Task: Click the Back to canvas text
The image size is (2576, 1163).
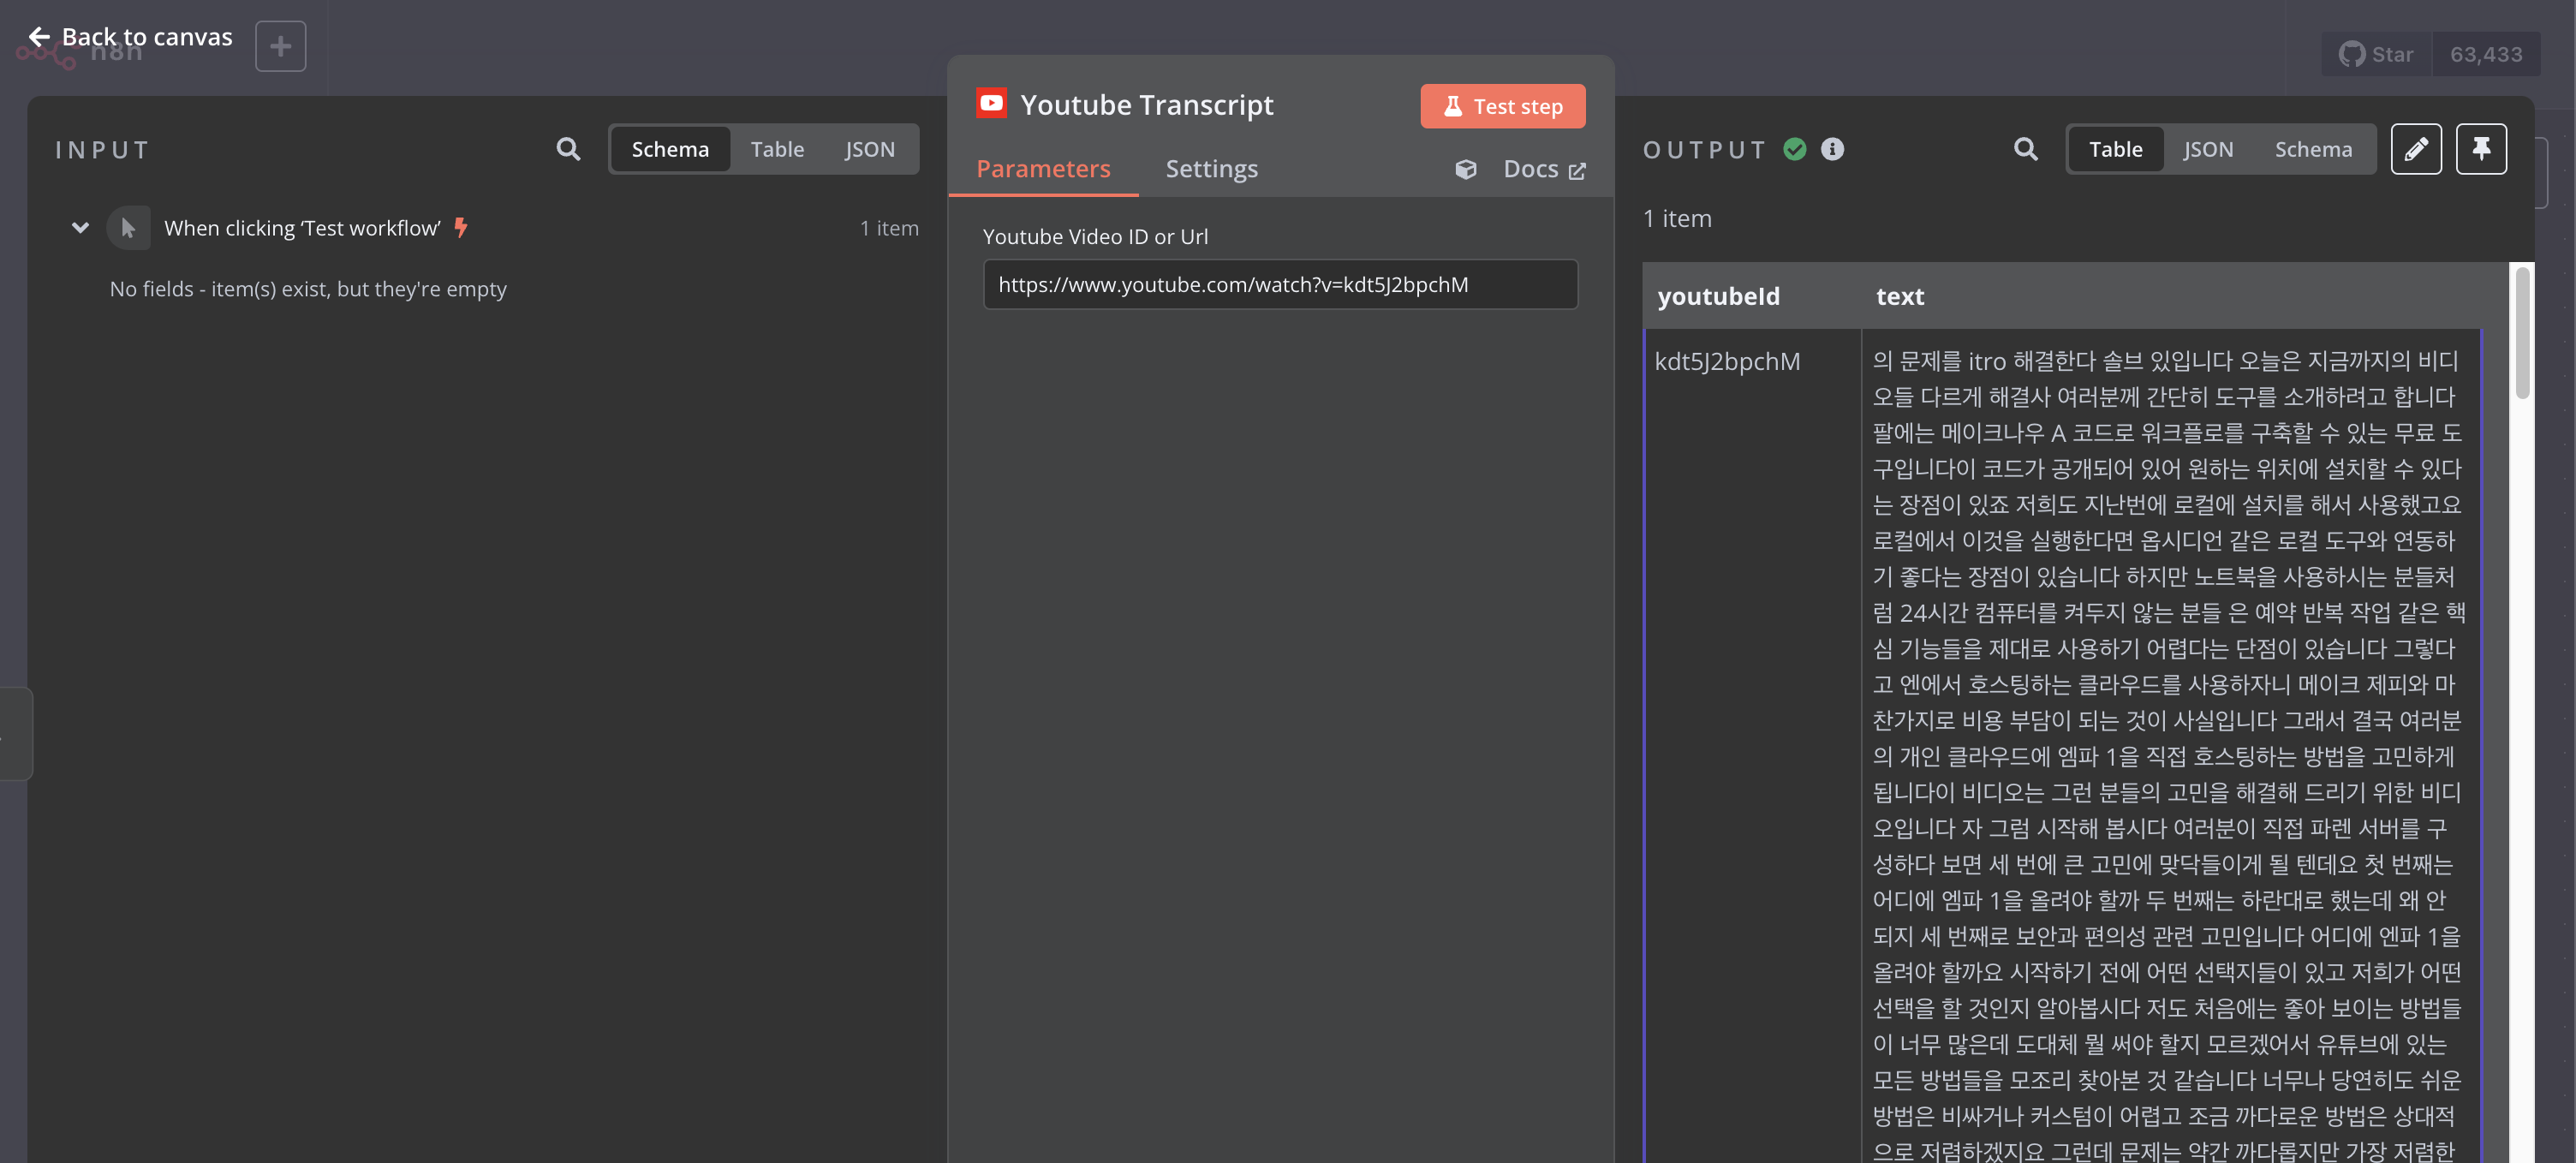Action: tap(147, 37)
